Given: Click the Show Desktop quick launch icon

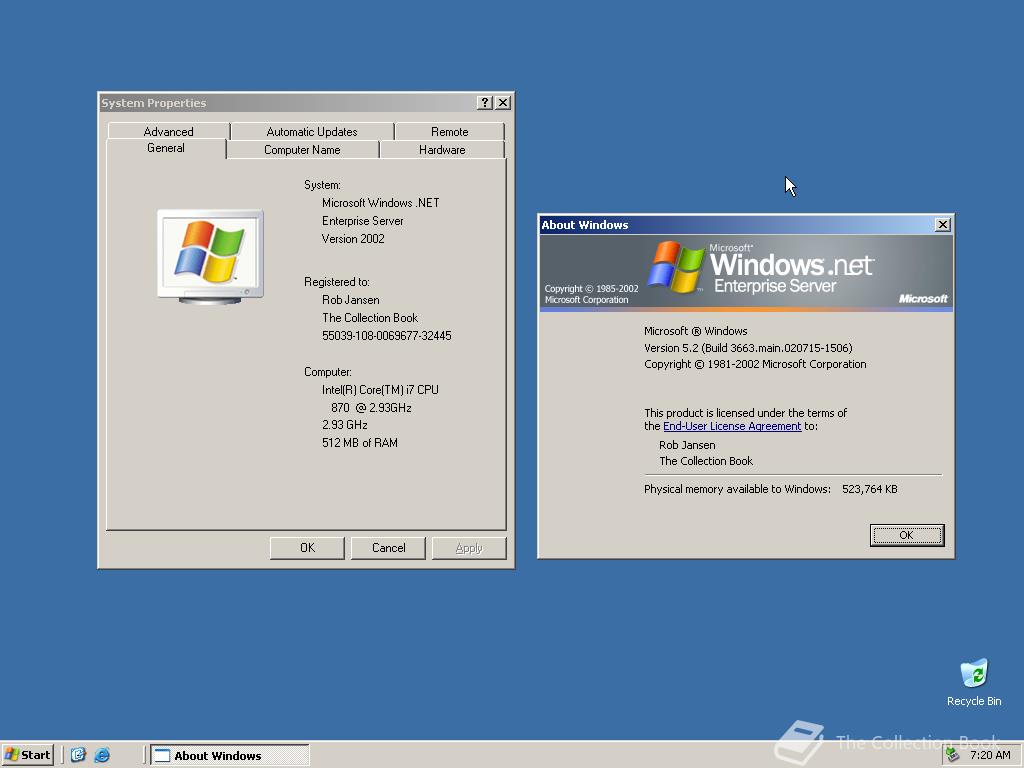Looking at the screenshot, I should tap(78, 755).
